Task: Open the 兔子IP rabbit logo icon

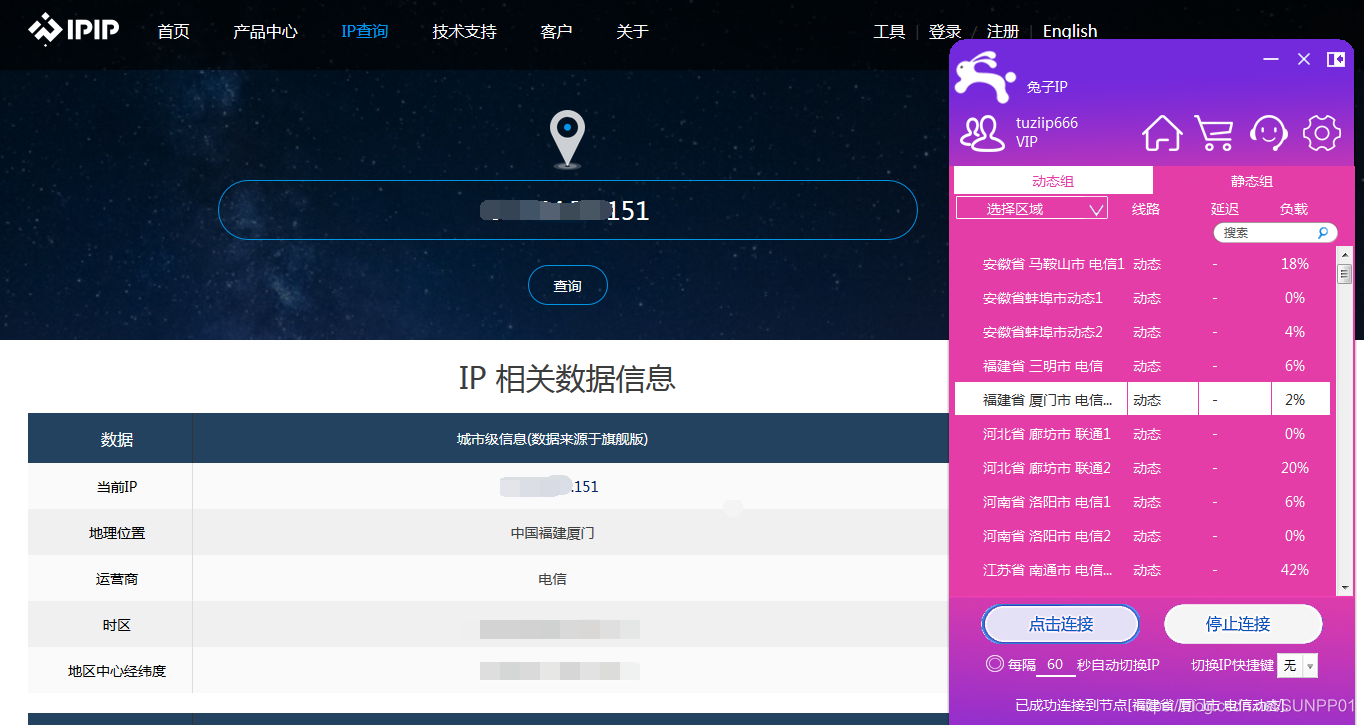Action: (x=983, y=78)
